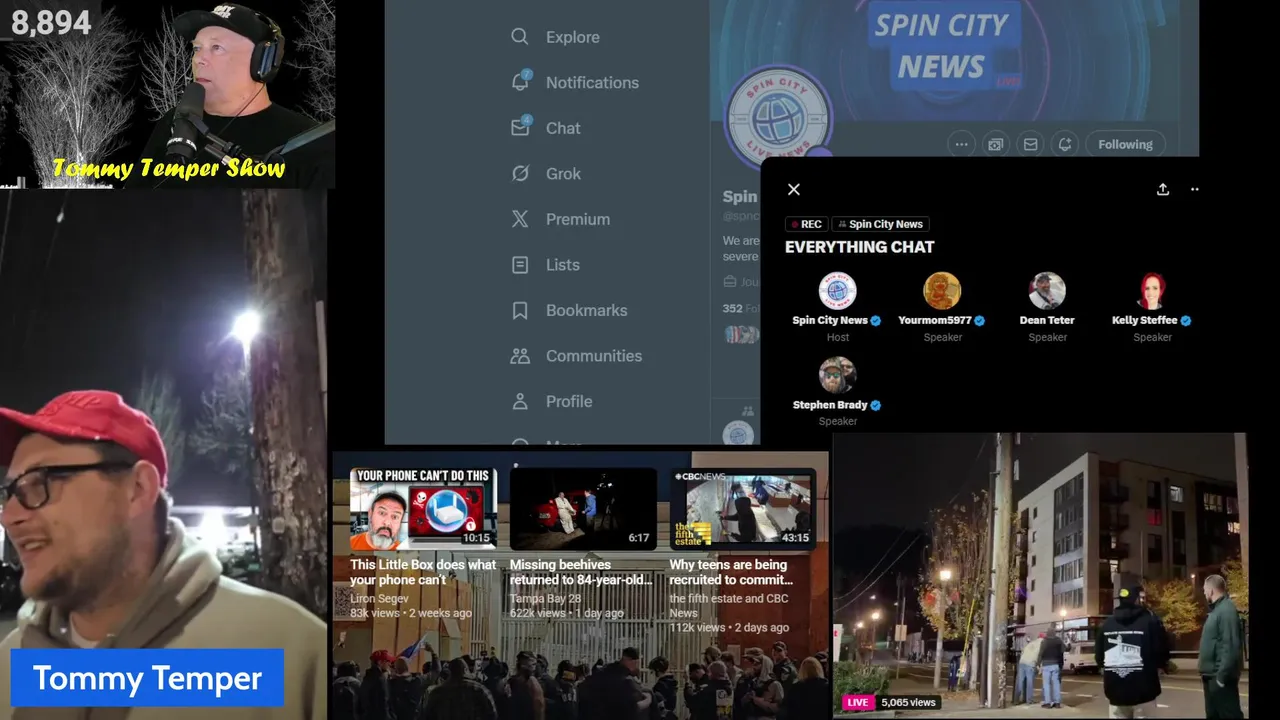
Task: Click '83k views • 2 weeks ago' text
Action: 411,613
